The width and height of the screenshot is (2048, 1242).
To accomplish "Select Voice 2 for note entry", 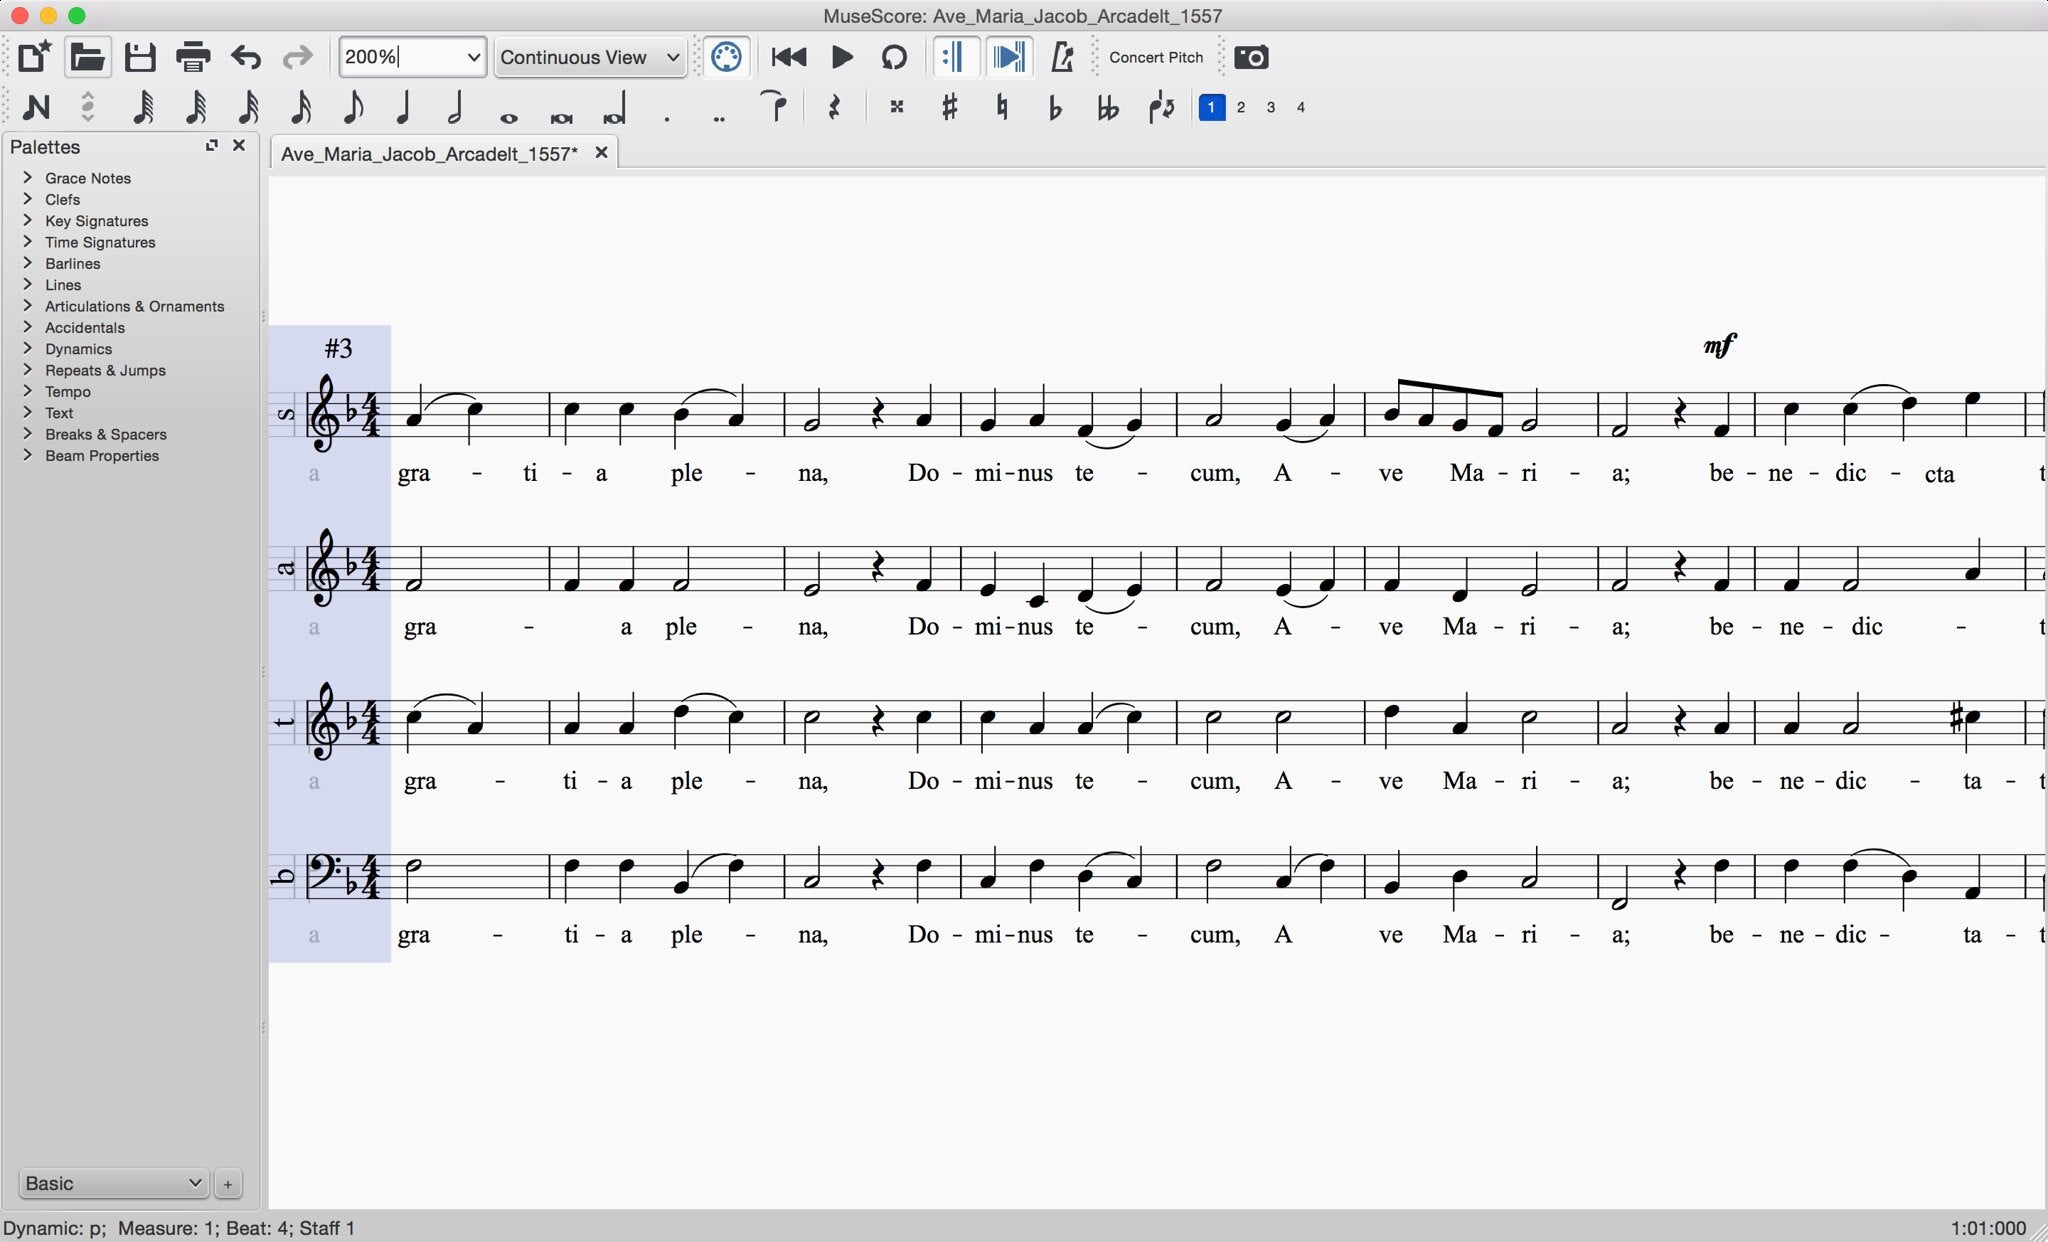I will click(1240, 107).
